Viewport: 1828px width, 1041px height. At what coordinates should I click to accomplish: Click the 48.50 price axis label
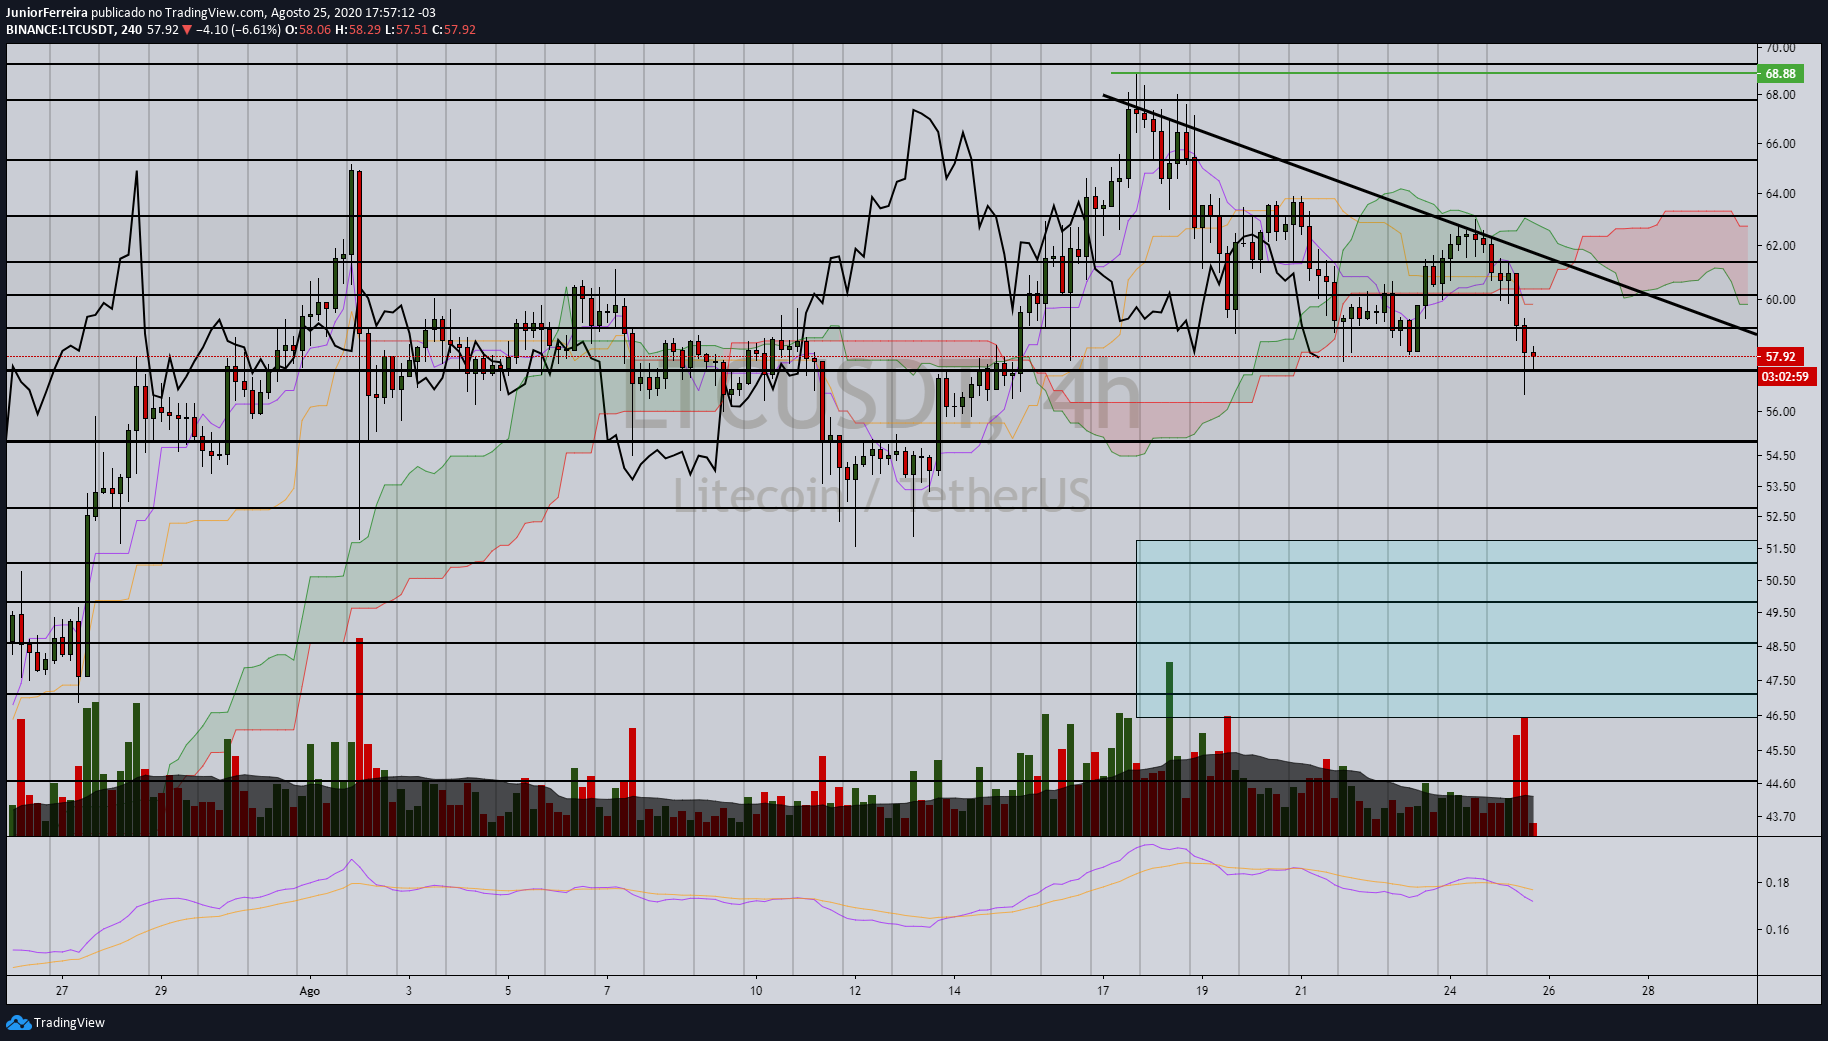point(1780,647)
